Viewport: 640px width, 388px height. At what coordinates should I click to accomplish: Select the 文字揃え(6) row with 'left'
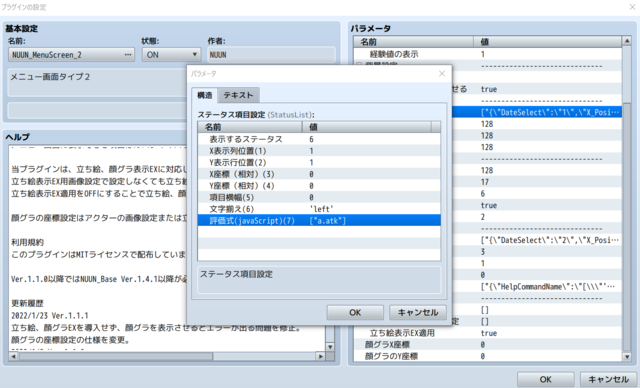click(x=319, y=209)
